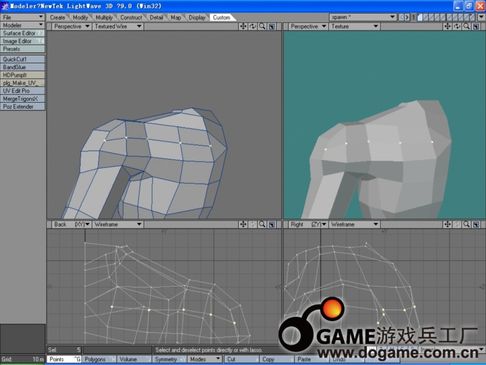Click the Sel 5 selection count field
Viewport: 486px width, 365px height.
(x=64, y=350)
